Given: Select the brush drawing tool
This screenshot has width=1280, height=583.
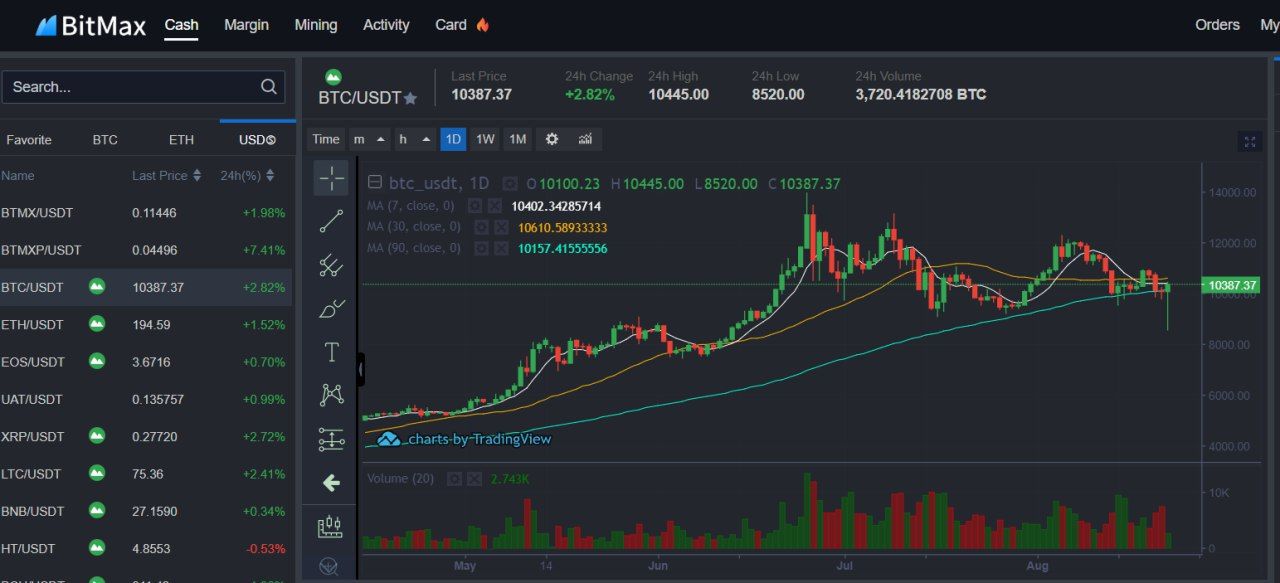Looking at the screenshot, I should point(331,308).
